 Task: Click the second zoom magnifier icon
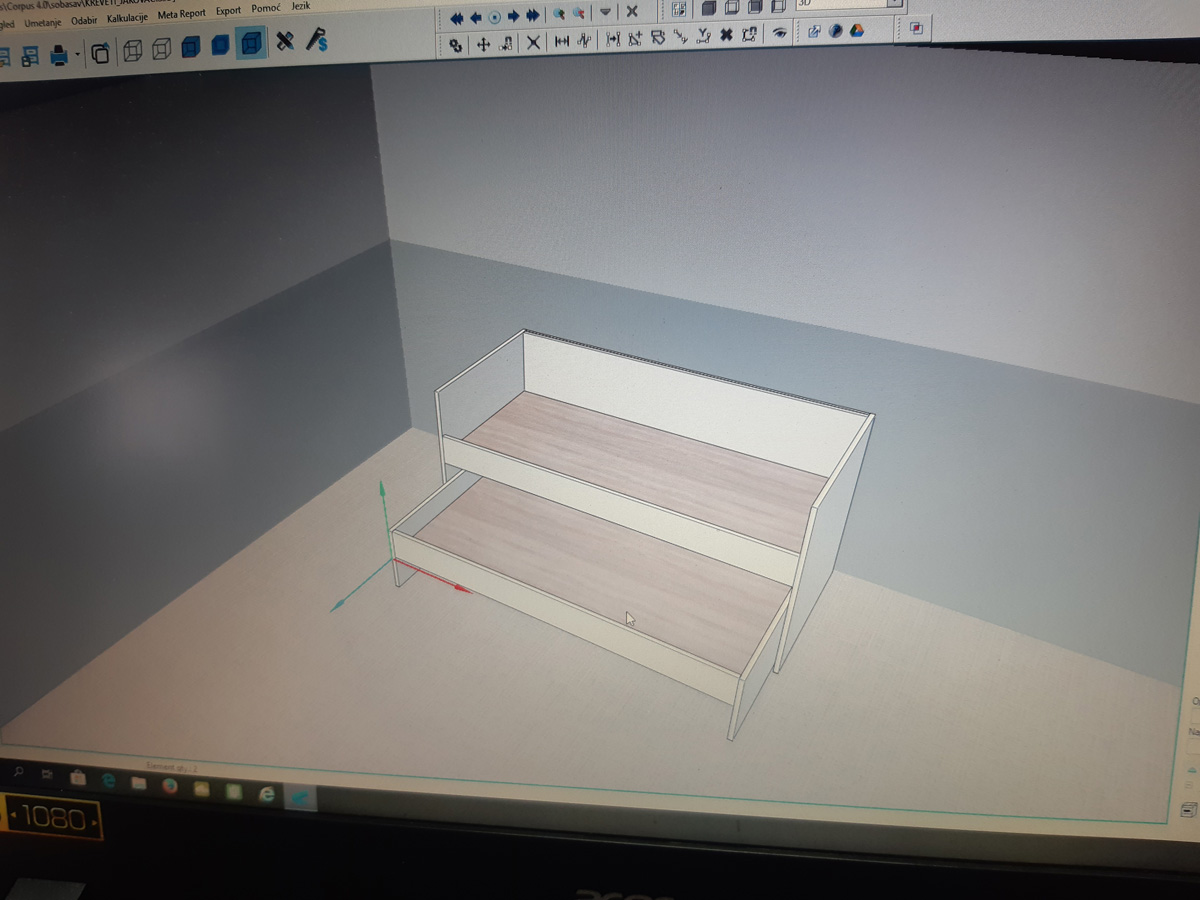pos(578,15)
